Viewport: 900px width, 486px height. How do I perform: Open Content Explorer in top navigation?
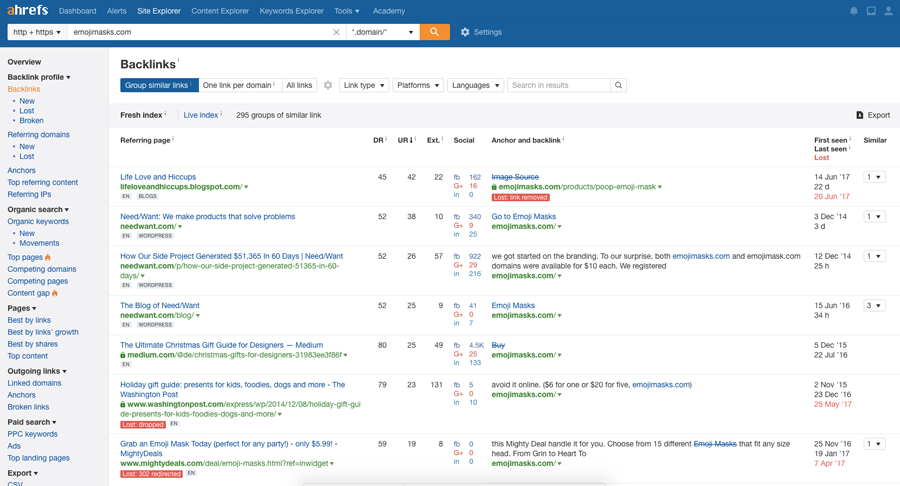220,11
